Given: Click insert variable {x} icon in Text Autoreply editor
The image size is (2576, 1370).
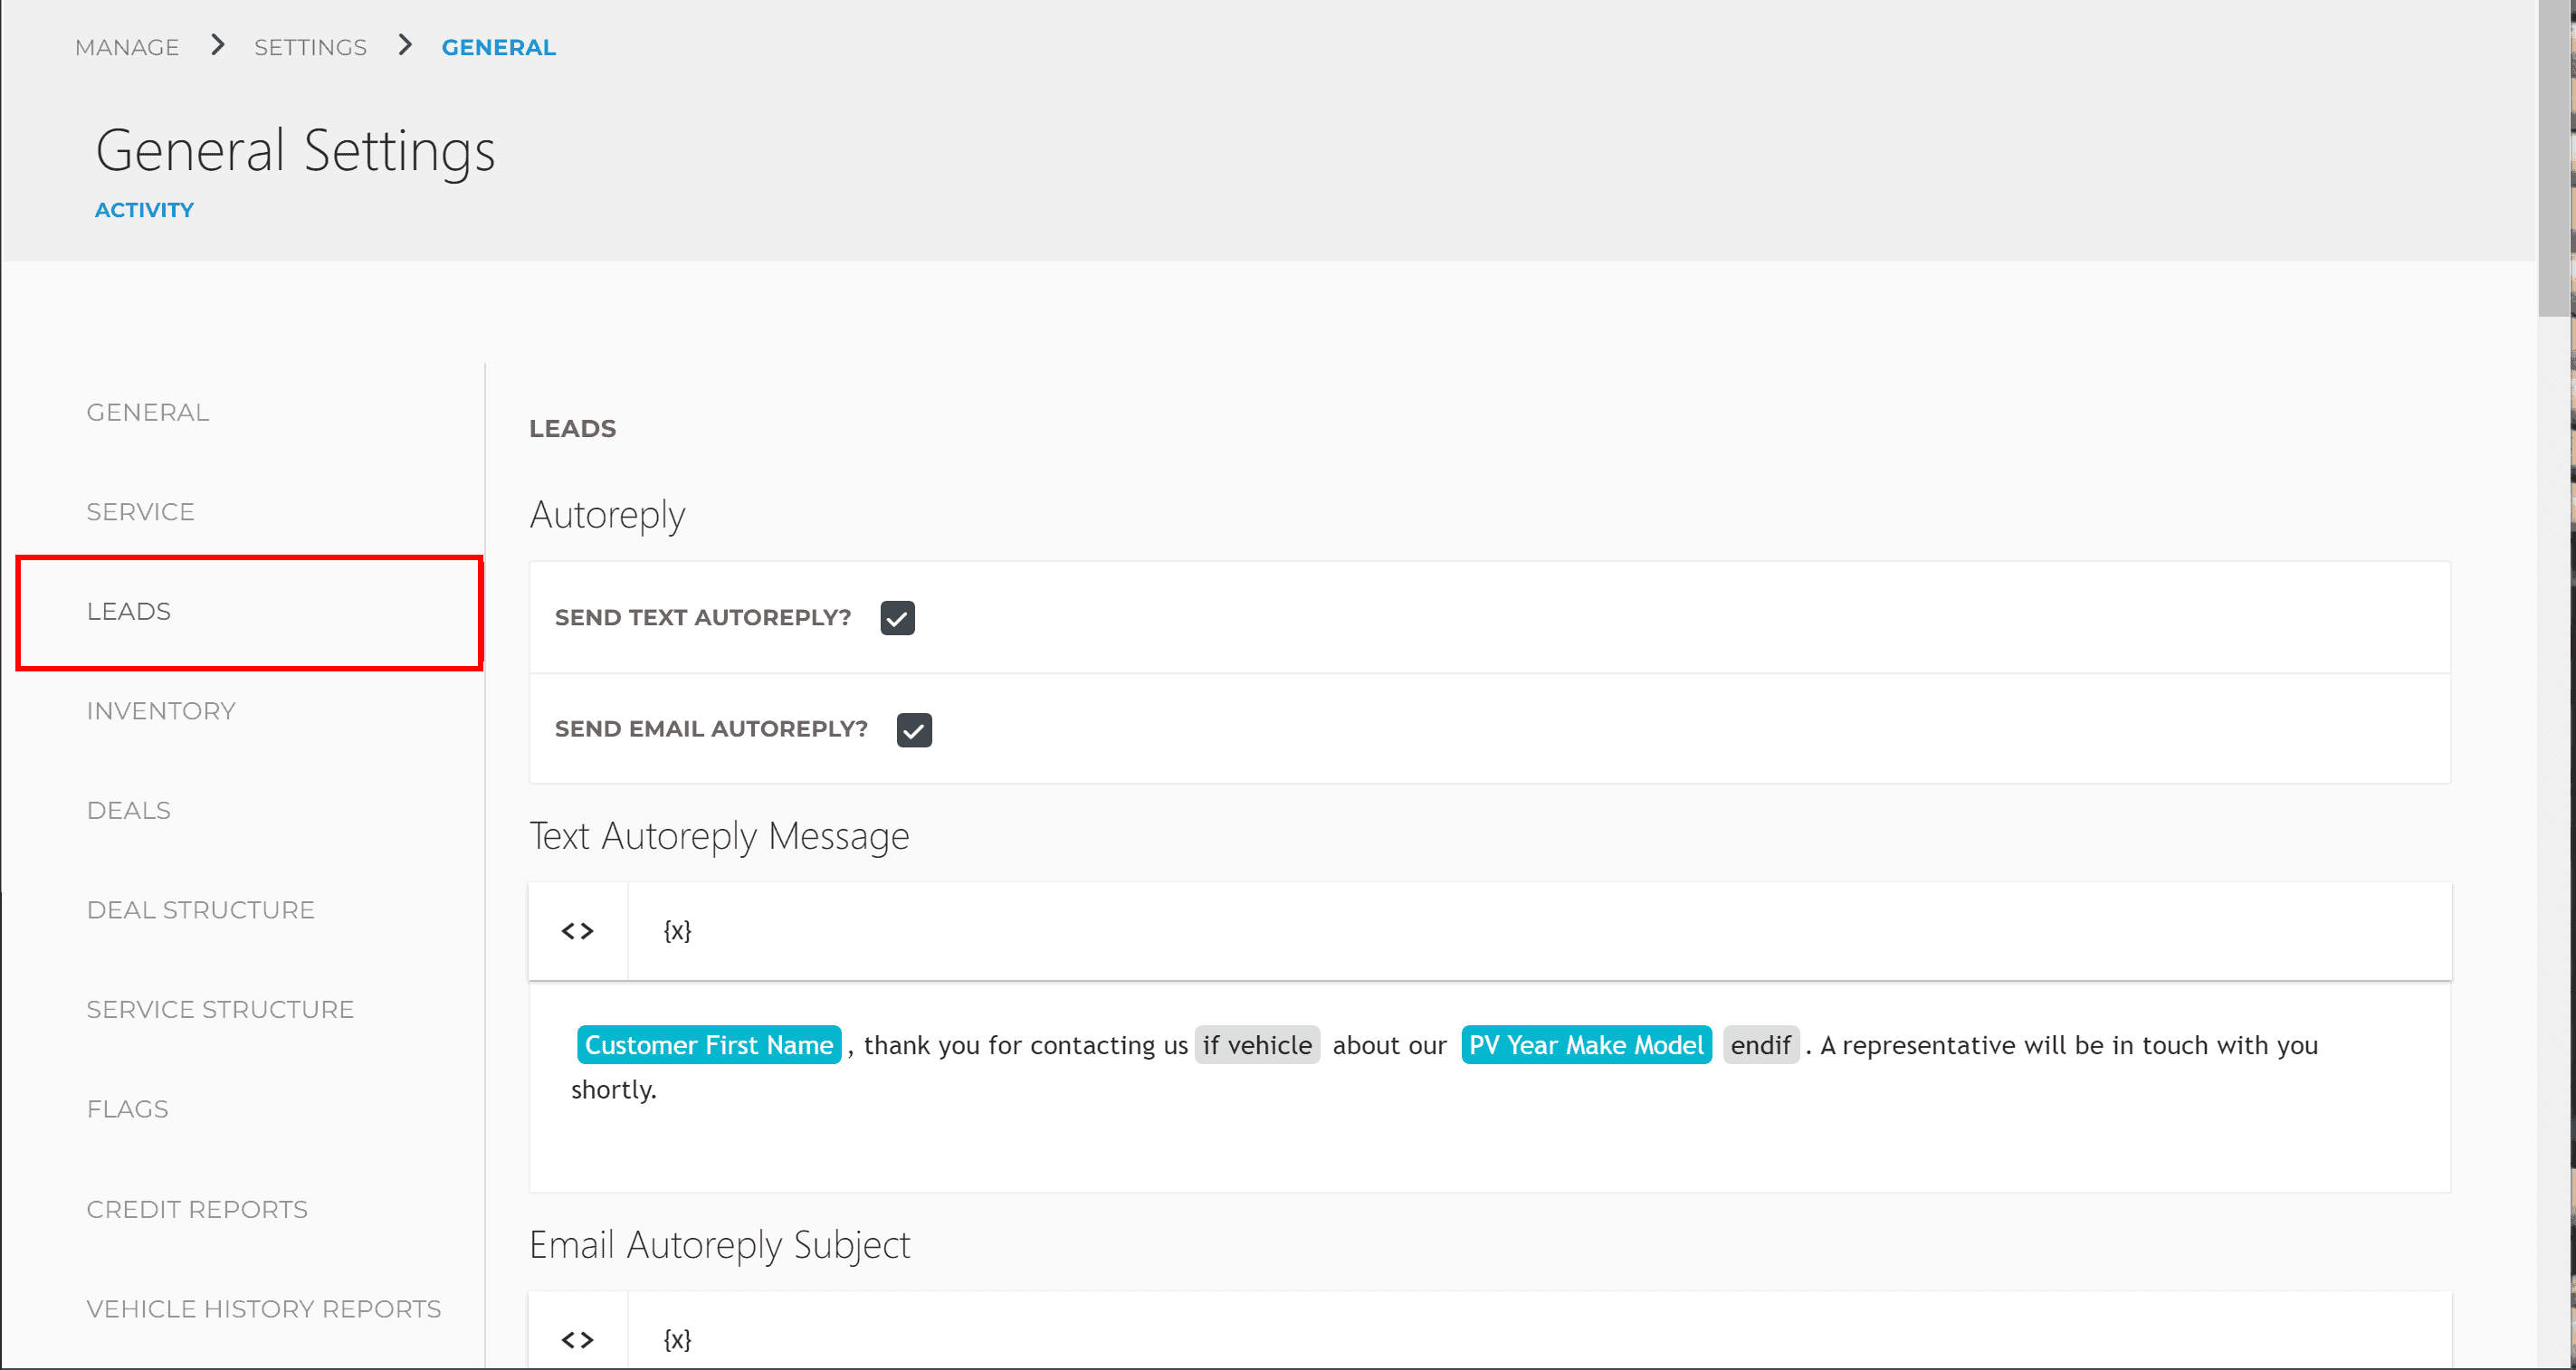Looking at the screenshot, I should pyautogui.click(x=677, y=931).
